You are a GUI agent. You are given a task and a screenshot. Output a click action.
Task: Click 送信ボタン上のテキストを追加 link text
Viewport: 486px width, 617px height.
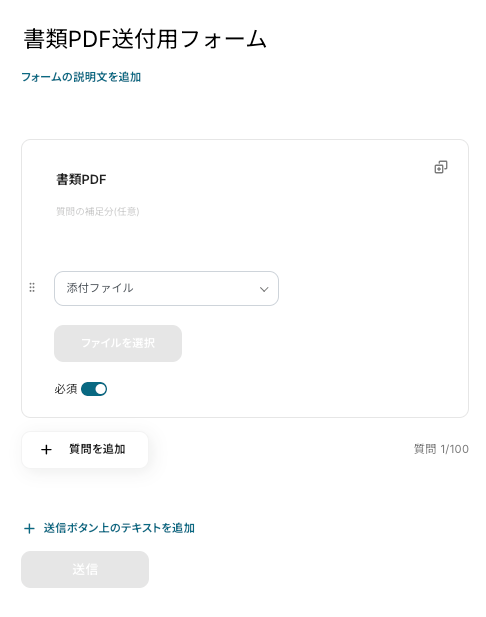pyautogui.click(x=119, y=528)
